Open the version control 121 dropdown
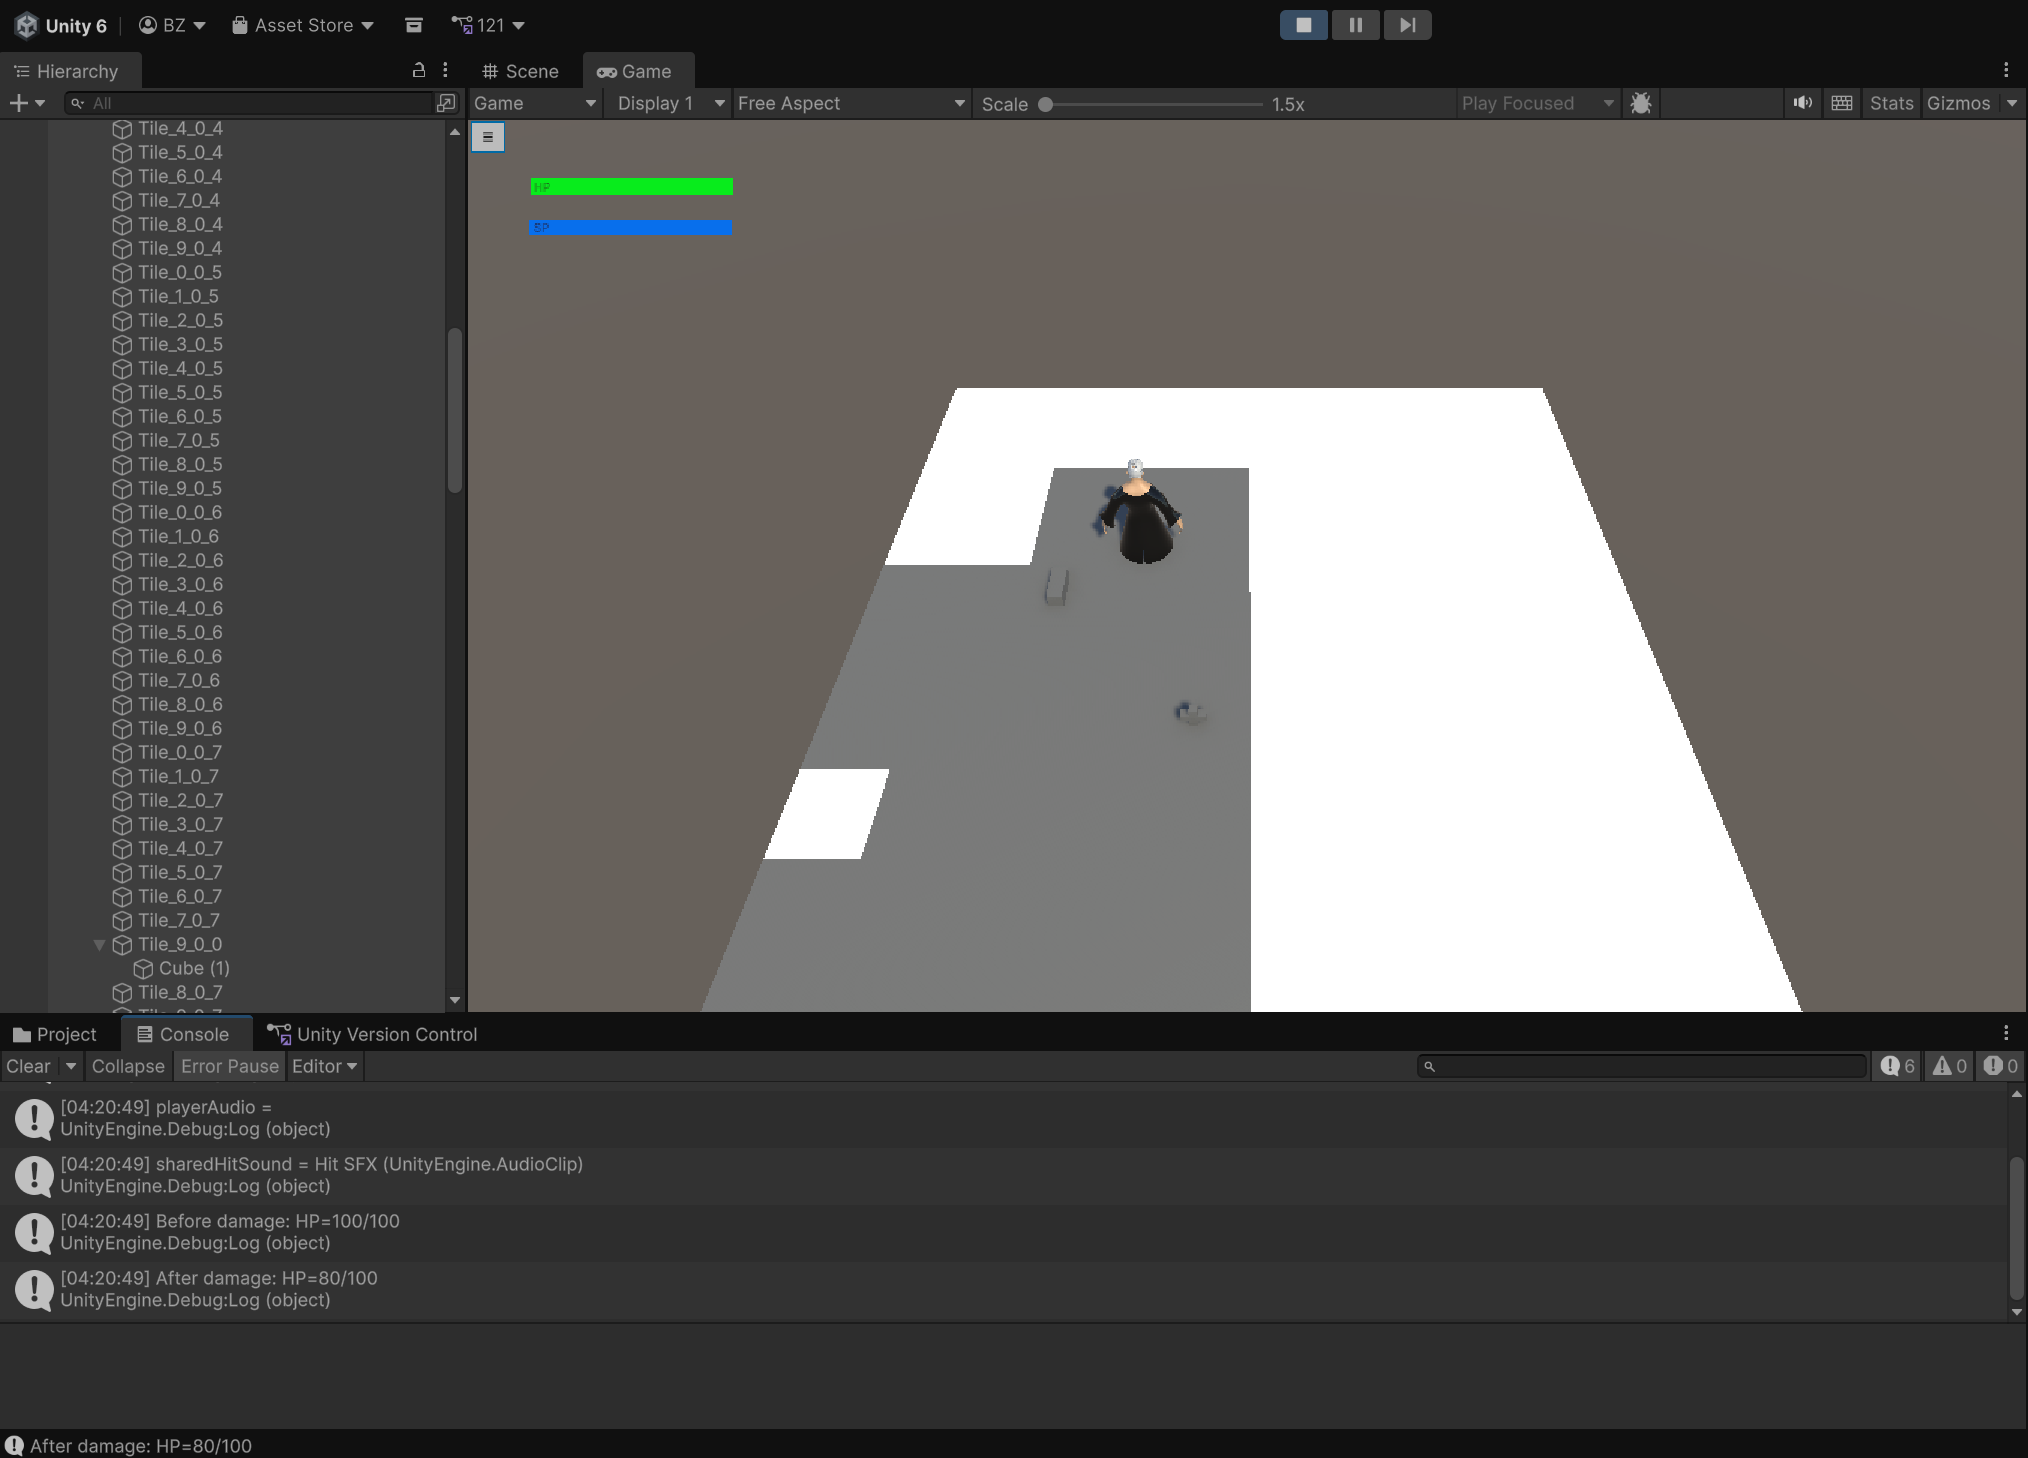 pos(488,25)
